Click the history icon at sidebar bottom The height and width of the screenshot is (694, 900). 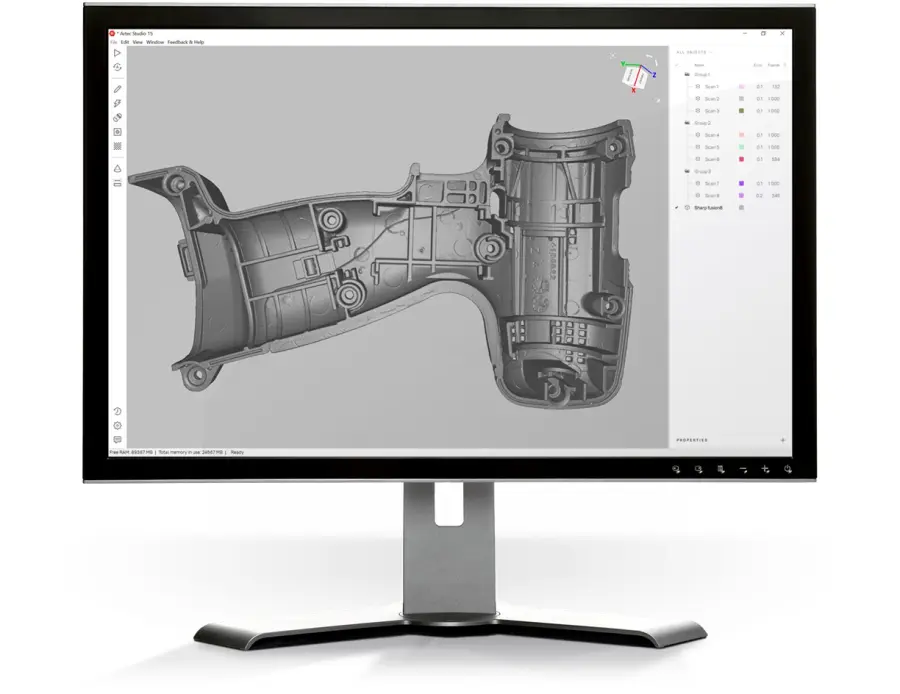(119, 411)
